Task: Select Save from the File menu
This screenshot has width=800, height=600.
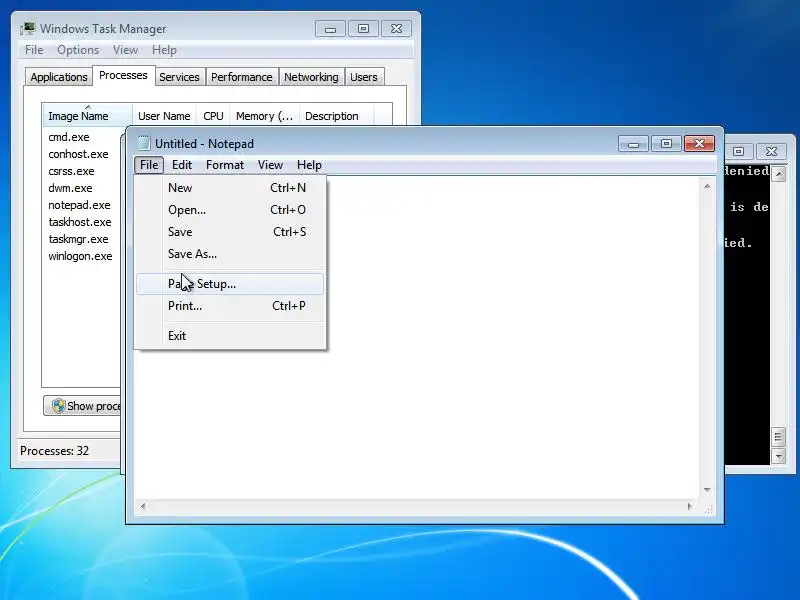Action: [230, 232]
